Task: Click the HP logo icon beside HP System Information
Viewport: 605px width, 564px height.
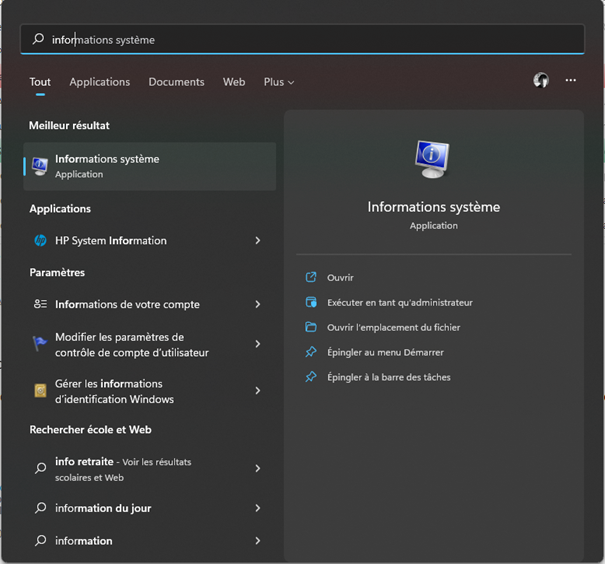Action: [x=41, y=241]
